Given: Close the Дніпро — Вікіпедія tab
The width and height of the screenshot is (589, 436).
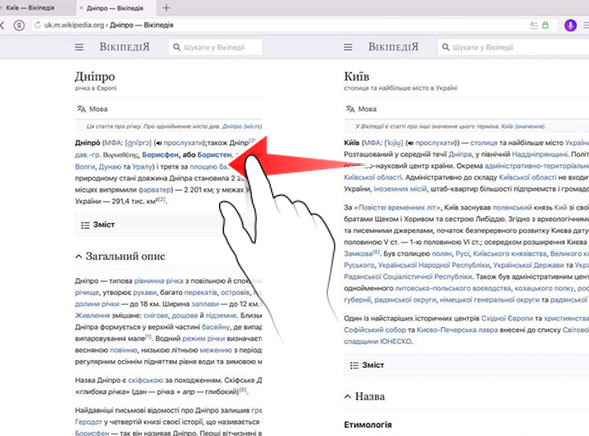Looking at the screenshot, I should (x=81, y=8).
